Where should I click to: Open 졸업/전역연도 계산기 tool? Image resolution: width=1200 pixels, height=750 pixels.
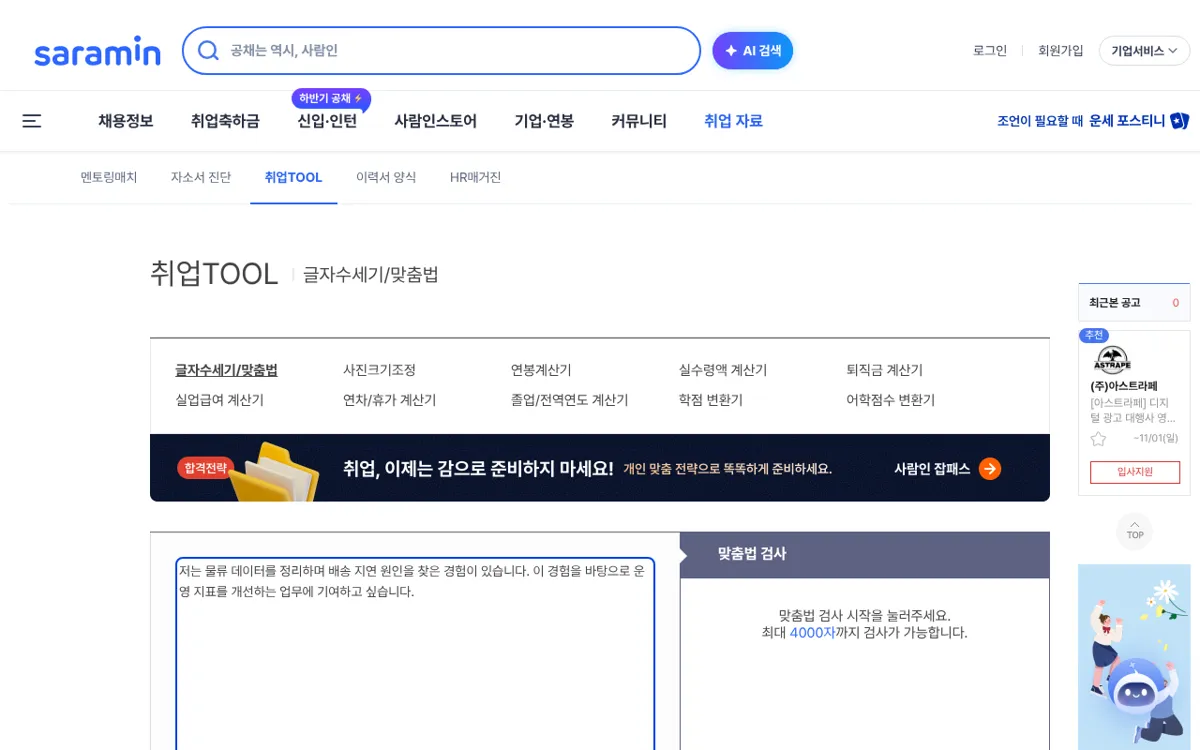(570, 400)
